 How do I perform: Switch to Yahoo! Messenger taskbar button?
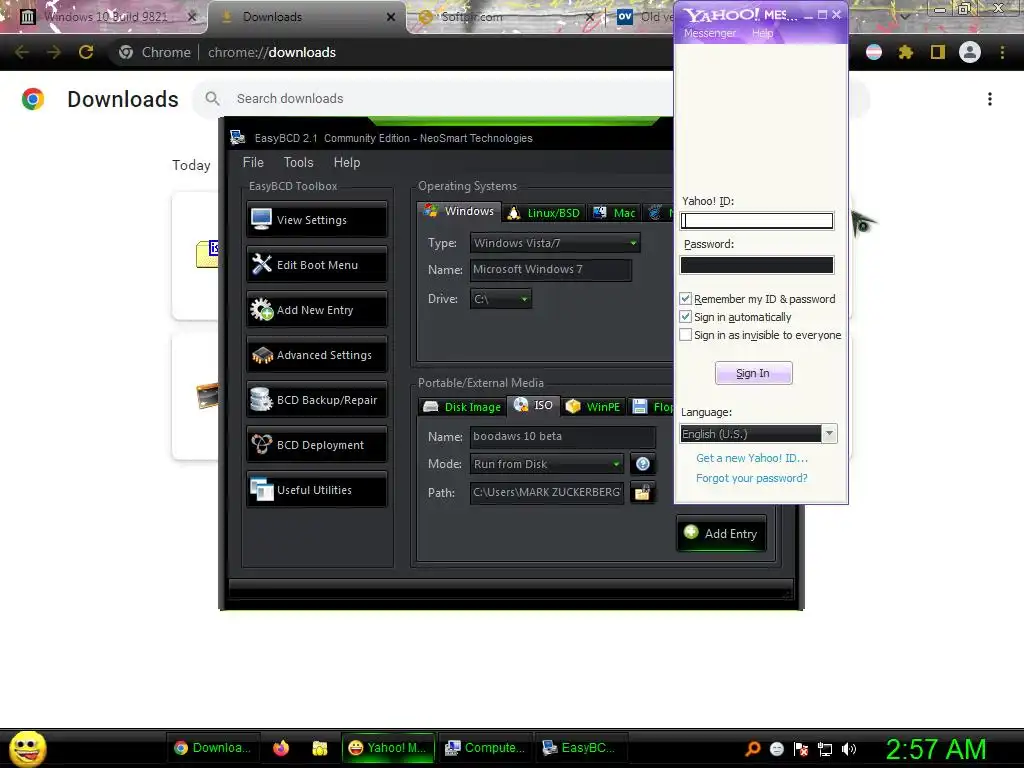pos(387,748)
